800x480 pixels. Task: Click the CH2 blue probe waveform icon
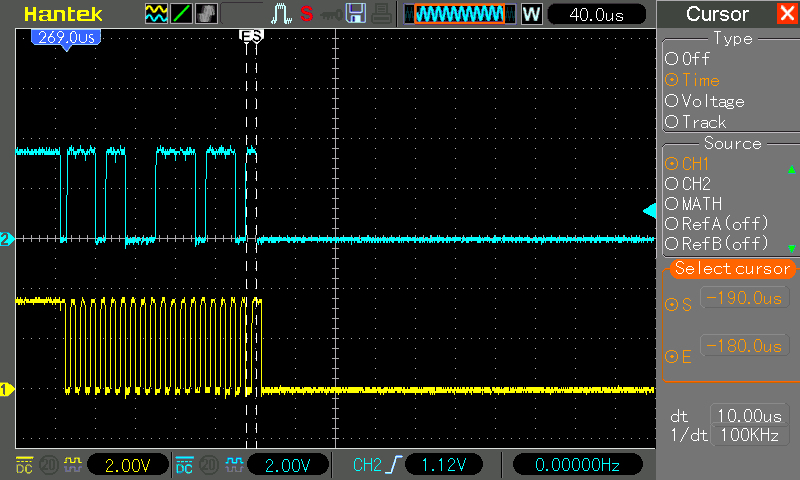coord(234,464)
